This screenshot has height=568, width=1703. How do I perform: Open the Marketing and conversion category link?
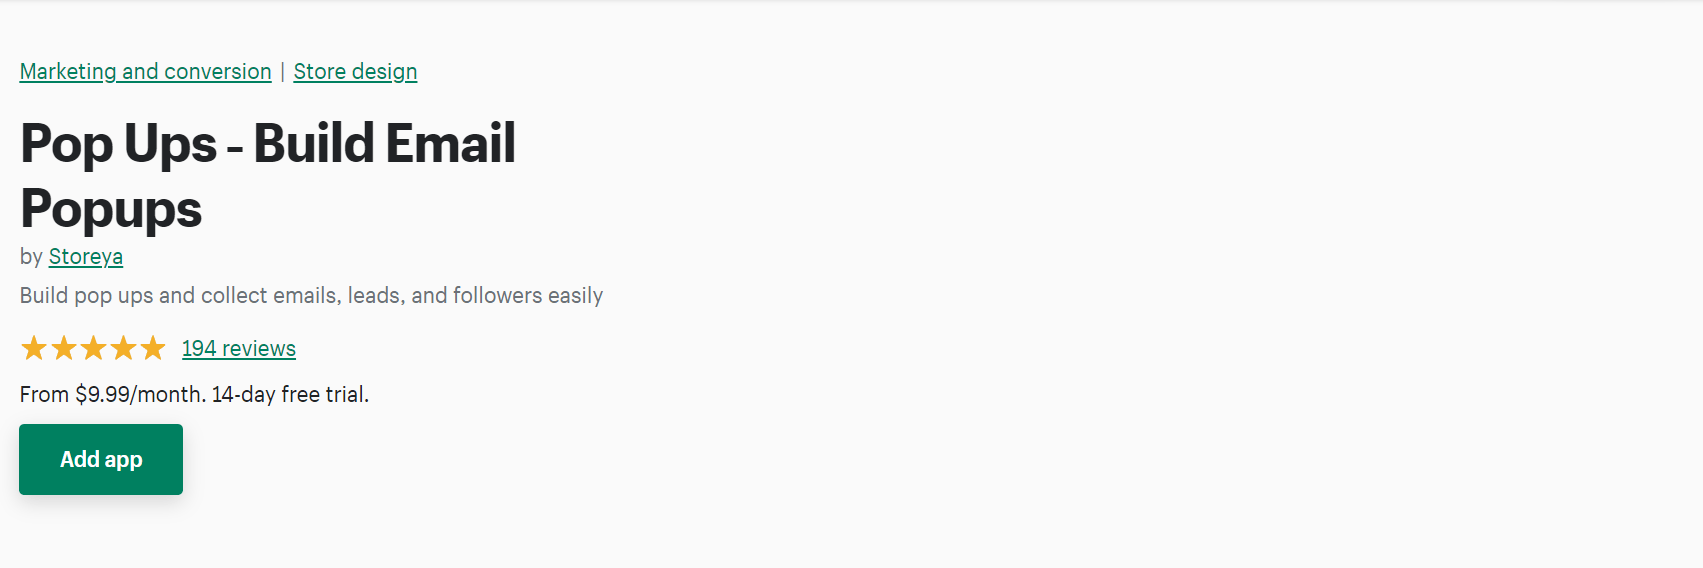click(145, 72)
